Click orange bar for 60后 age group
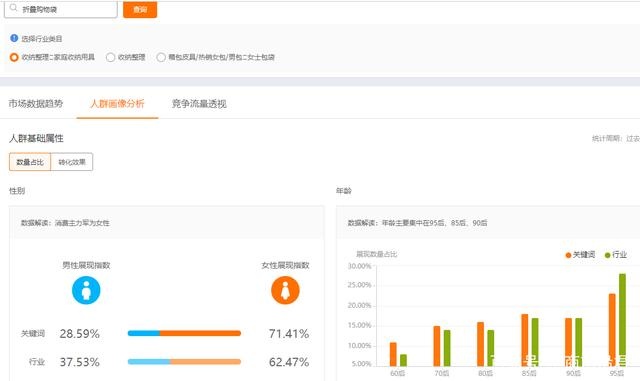 coord(393,354)
